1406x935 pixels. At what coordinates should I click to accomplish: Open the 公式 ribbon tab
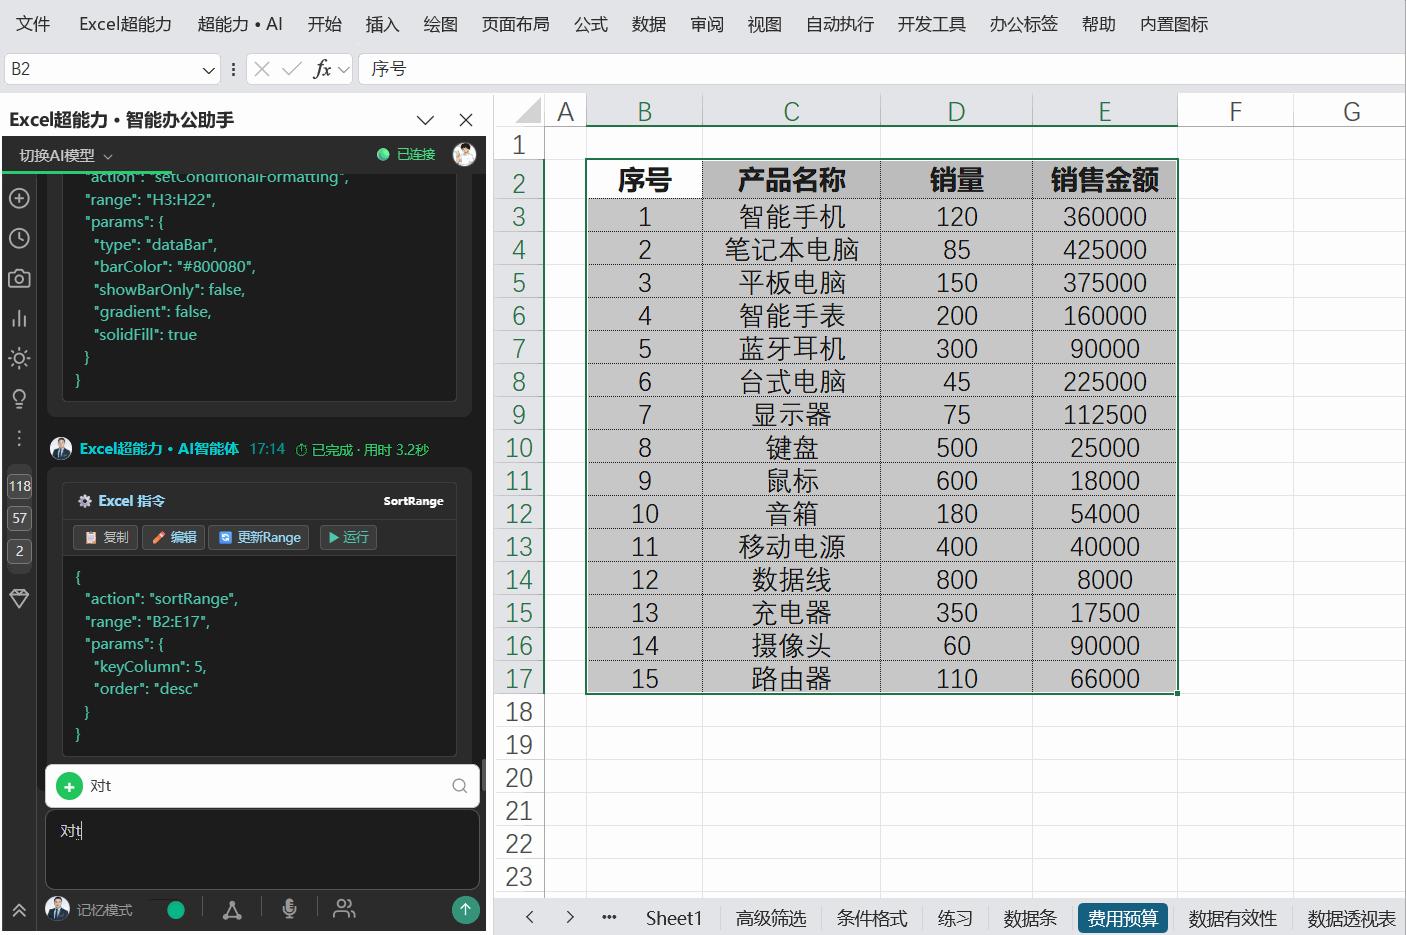(591, 24)
